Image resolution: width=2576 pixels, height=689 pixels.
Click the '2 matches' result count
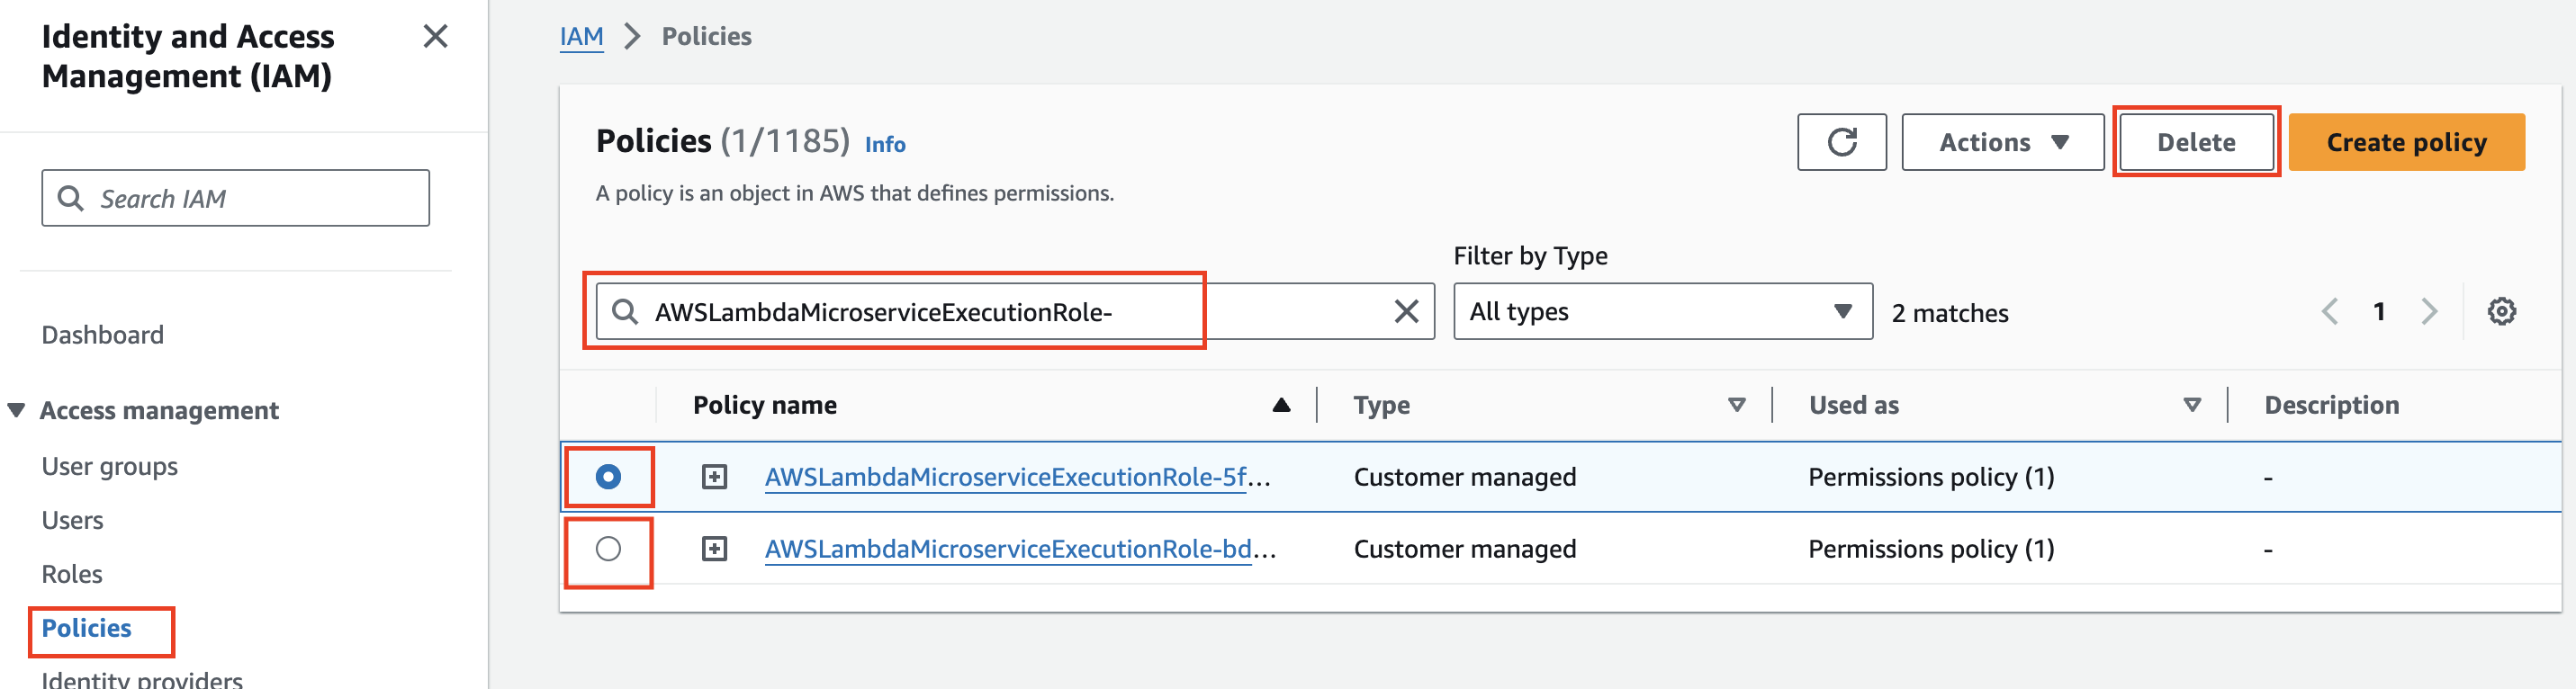pos(1949,313)
